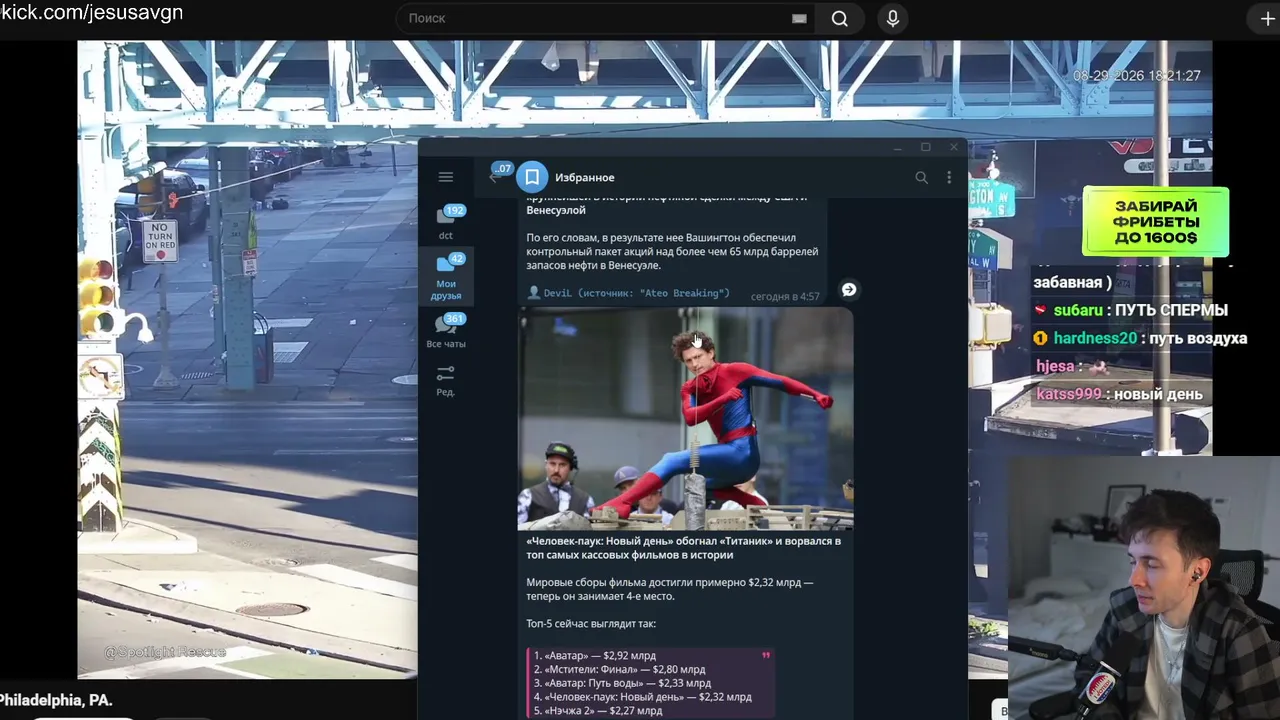The width and height of the screenshot is (1280, 720).
Task: Click the headline about «Титаник» box office
Action: click(x=683, y=548)
